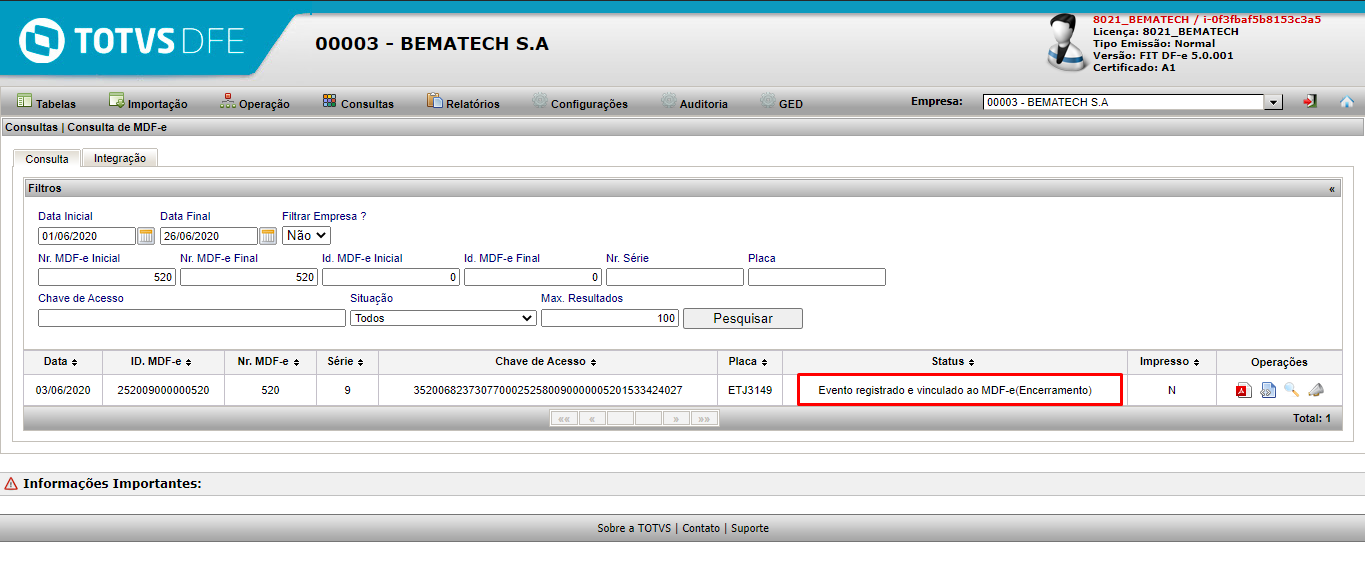Focus the Chave de Acesso field
The width and height of the screenshot is (1365, 561).
click(192, 318)
